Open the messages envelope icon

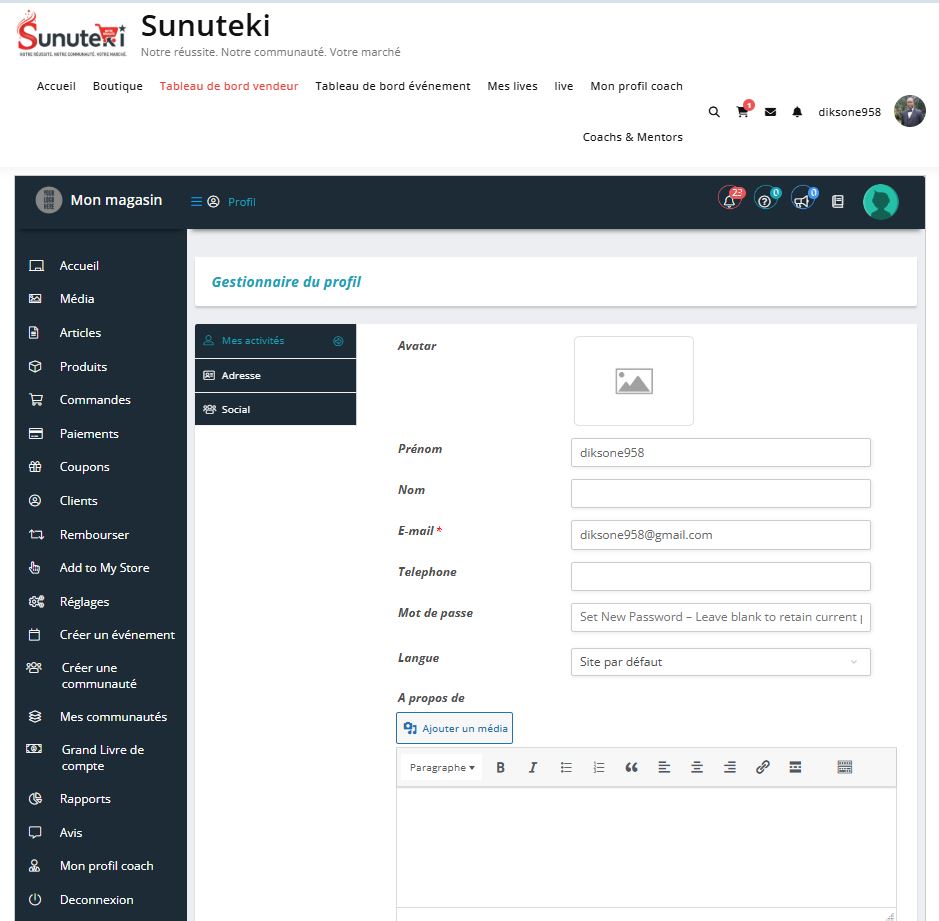769,112
